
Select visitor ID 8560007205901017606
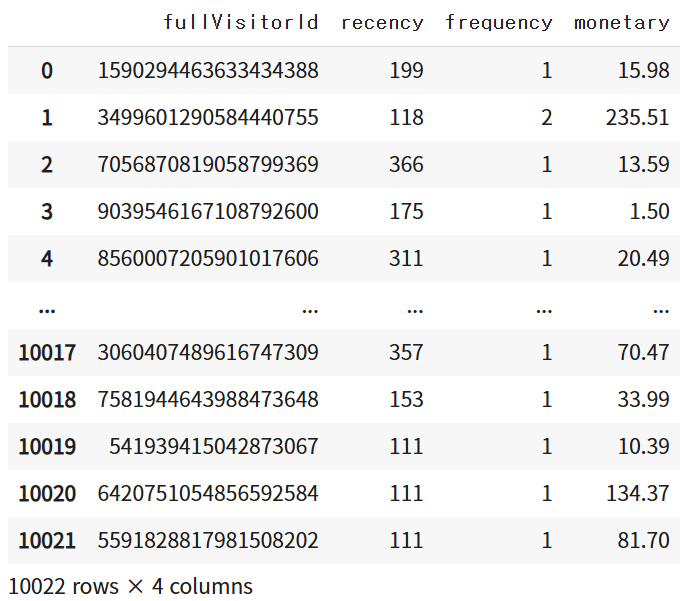[208, 258]
